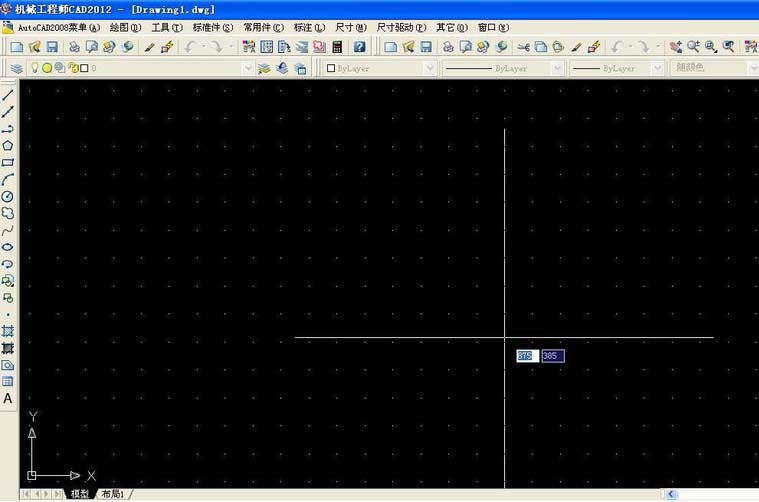The width and height of the screenshot is (759, 502).
Task: Open the DesignCenter grid icon
Action: [267, 47]
